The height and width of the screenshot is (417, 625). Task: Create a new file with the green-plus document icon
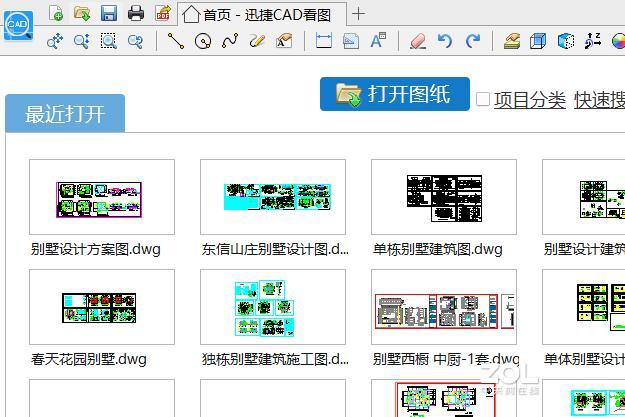pyautogui.click(x=56, y=13)
